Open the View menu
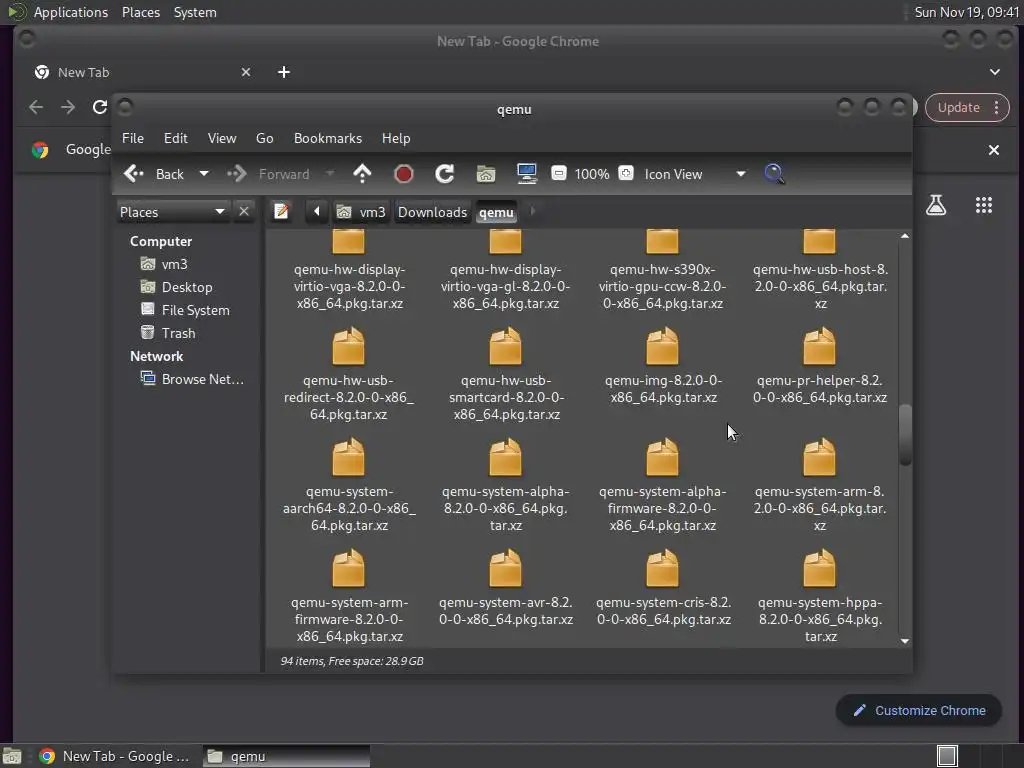The width and height of the screenshot is (1024, 768). tap(222, 138)
